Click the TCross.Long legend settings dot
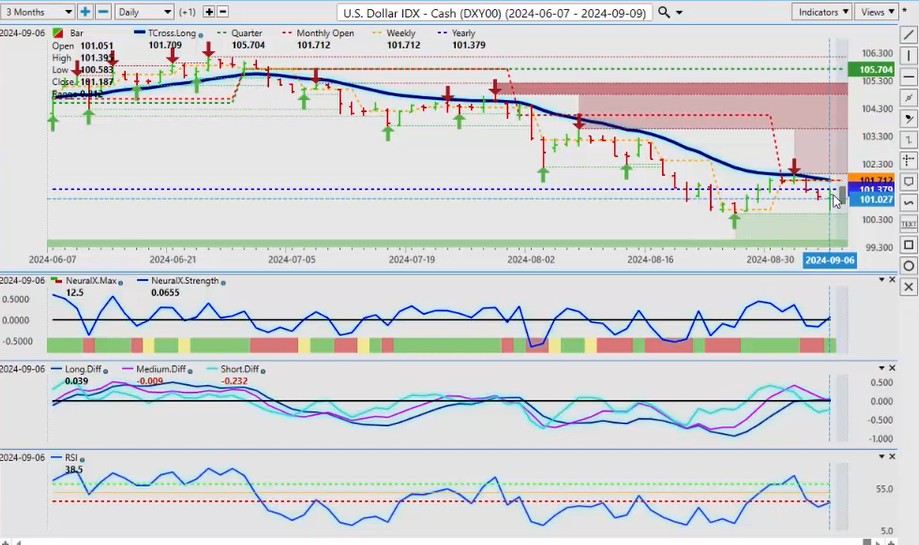 coord(201,33)
